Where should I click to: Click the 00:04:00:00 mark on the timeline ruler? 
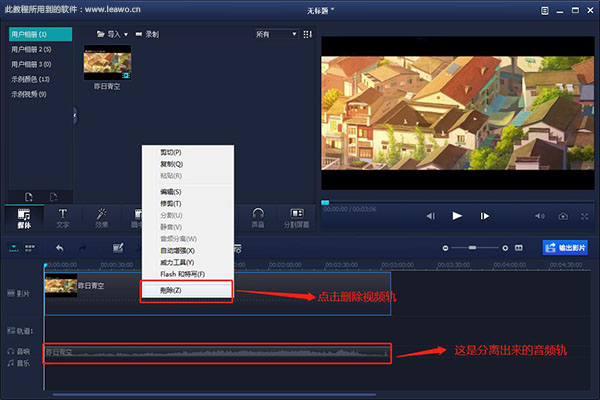[509, 265]
